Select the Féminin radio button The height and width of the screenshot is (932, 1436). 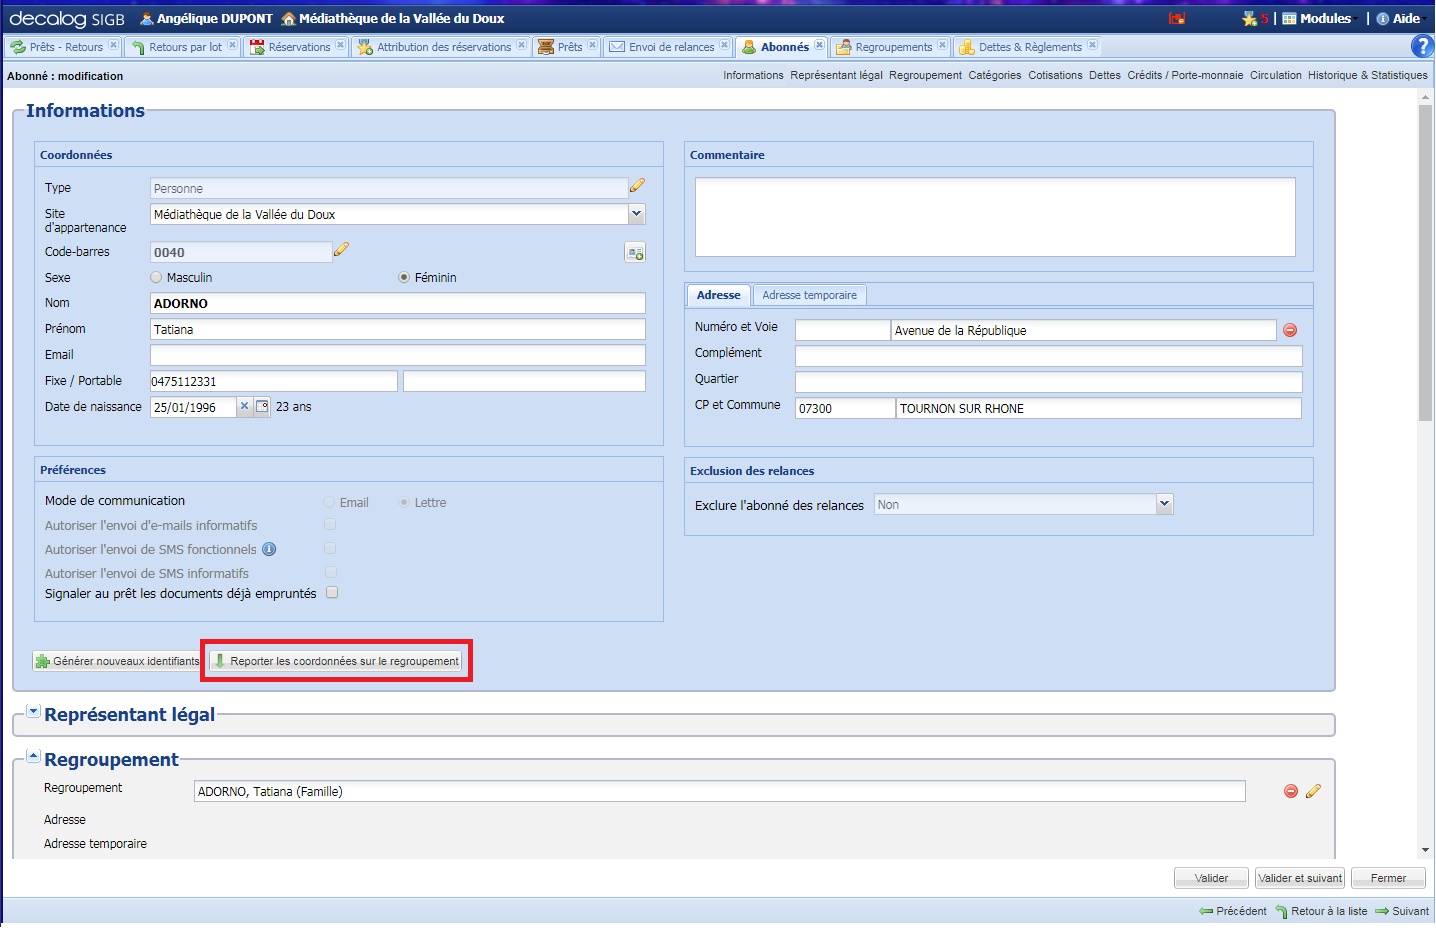(x=404, y=277)
